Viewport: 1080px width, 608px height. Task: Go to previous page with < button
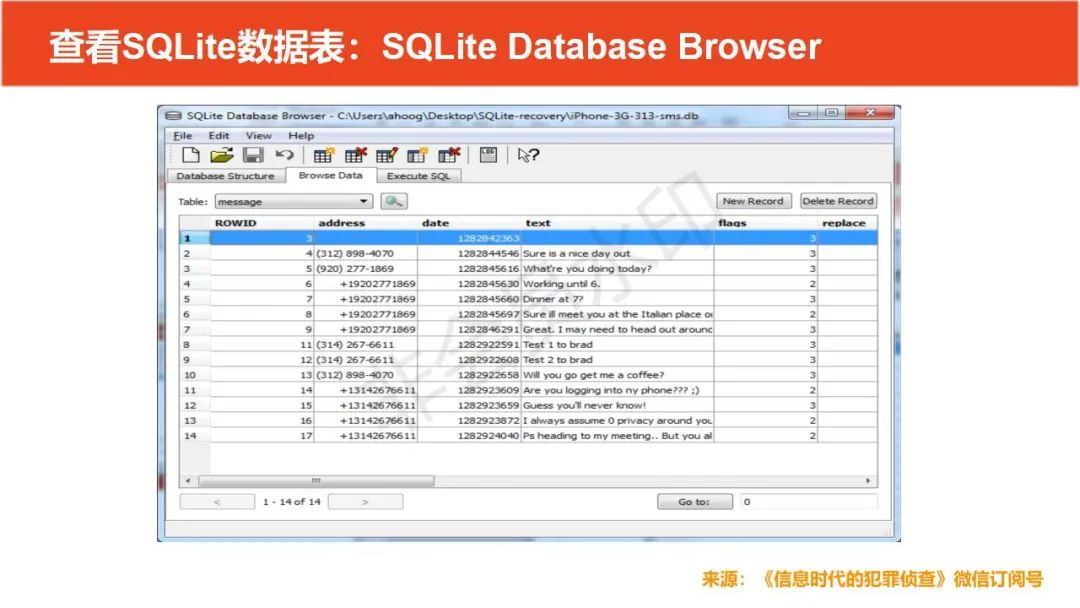[217, 502]
